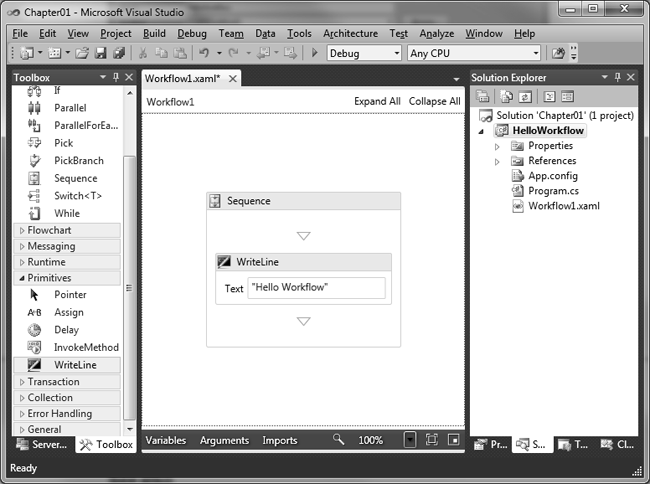
Task: Select the Sequence activity in Toolbox
Action: [75, 178]
